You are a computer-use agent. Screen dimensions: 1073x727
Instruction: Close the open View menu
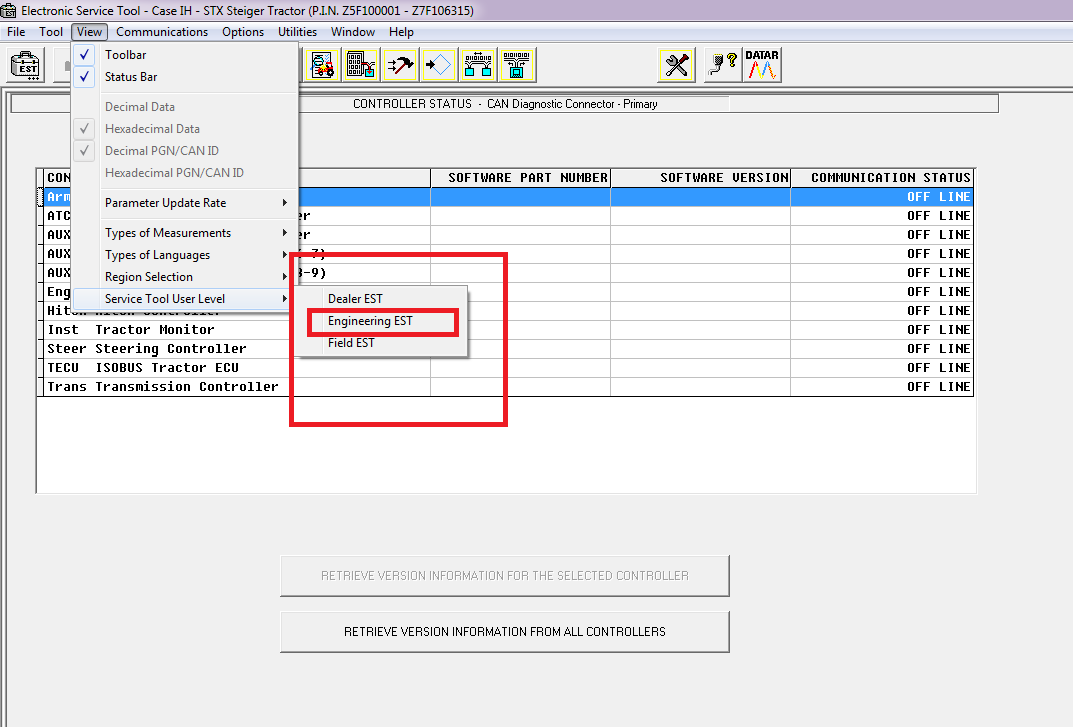pyautogui.click(x=89, y=31)
